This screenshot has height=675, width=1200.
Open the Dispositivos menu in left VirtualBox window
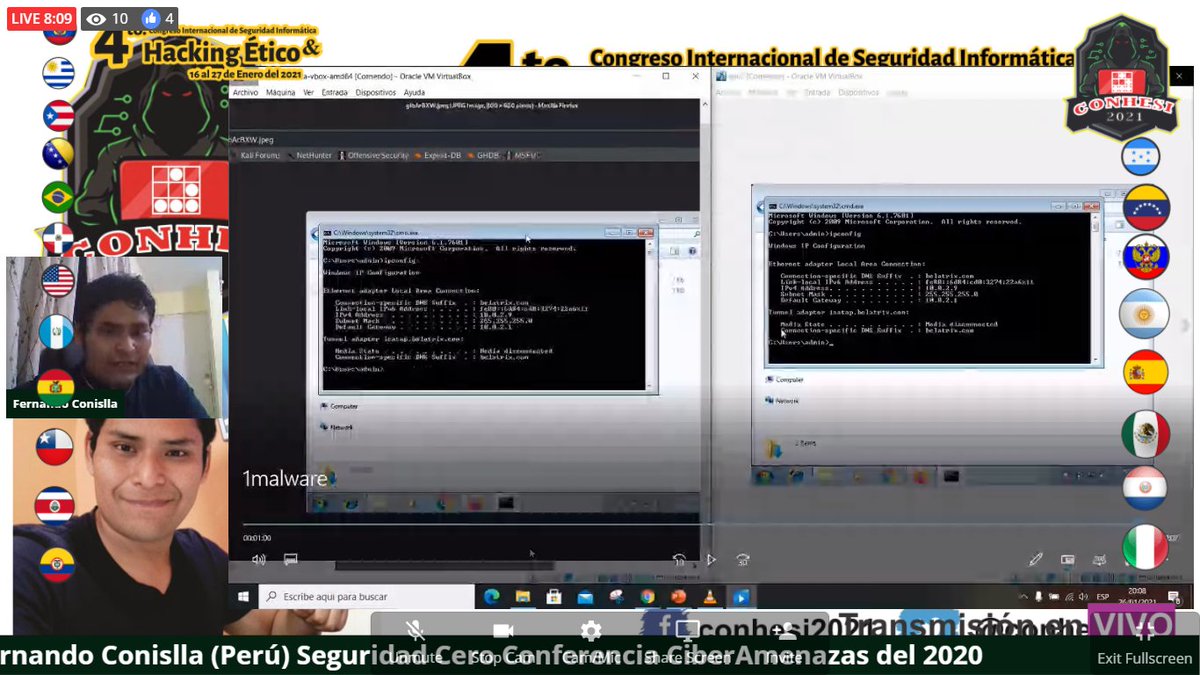pyautogui.click(x=375, y=92)
